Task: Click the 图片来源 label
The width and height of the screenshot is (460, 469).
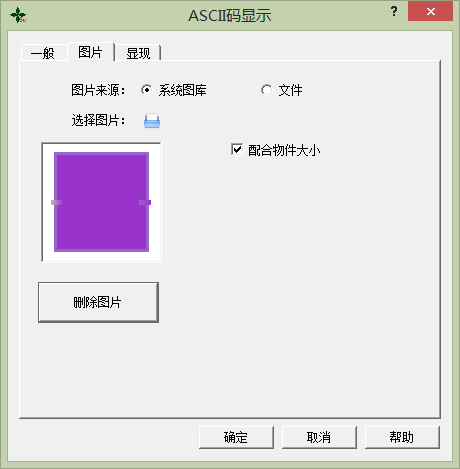Action: (98, 90)
